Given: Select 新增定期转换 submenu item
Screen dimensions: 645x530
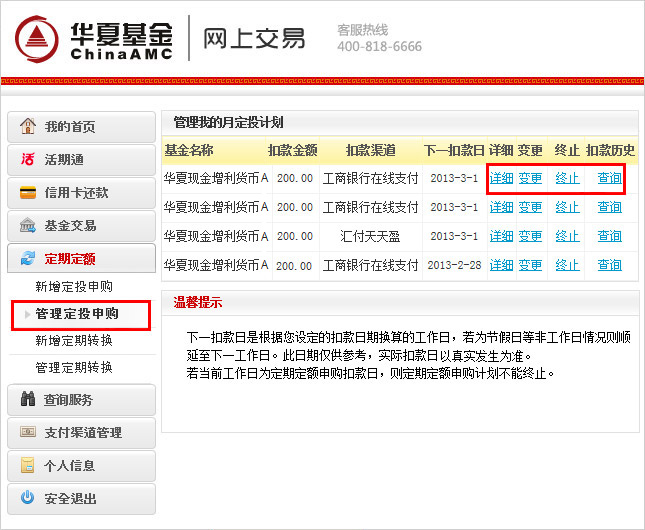Looking at the screenshot, I should 74,340.
